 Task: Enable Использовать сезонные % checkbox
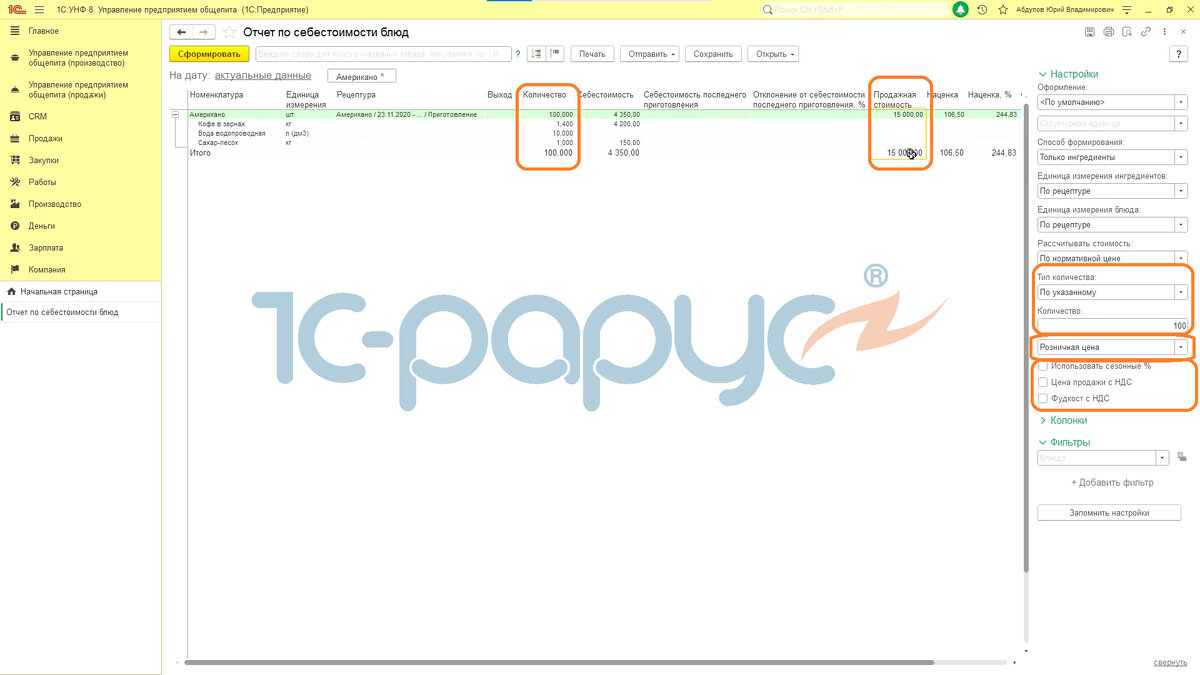[x=1043, y=366]
